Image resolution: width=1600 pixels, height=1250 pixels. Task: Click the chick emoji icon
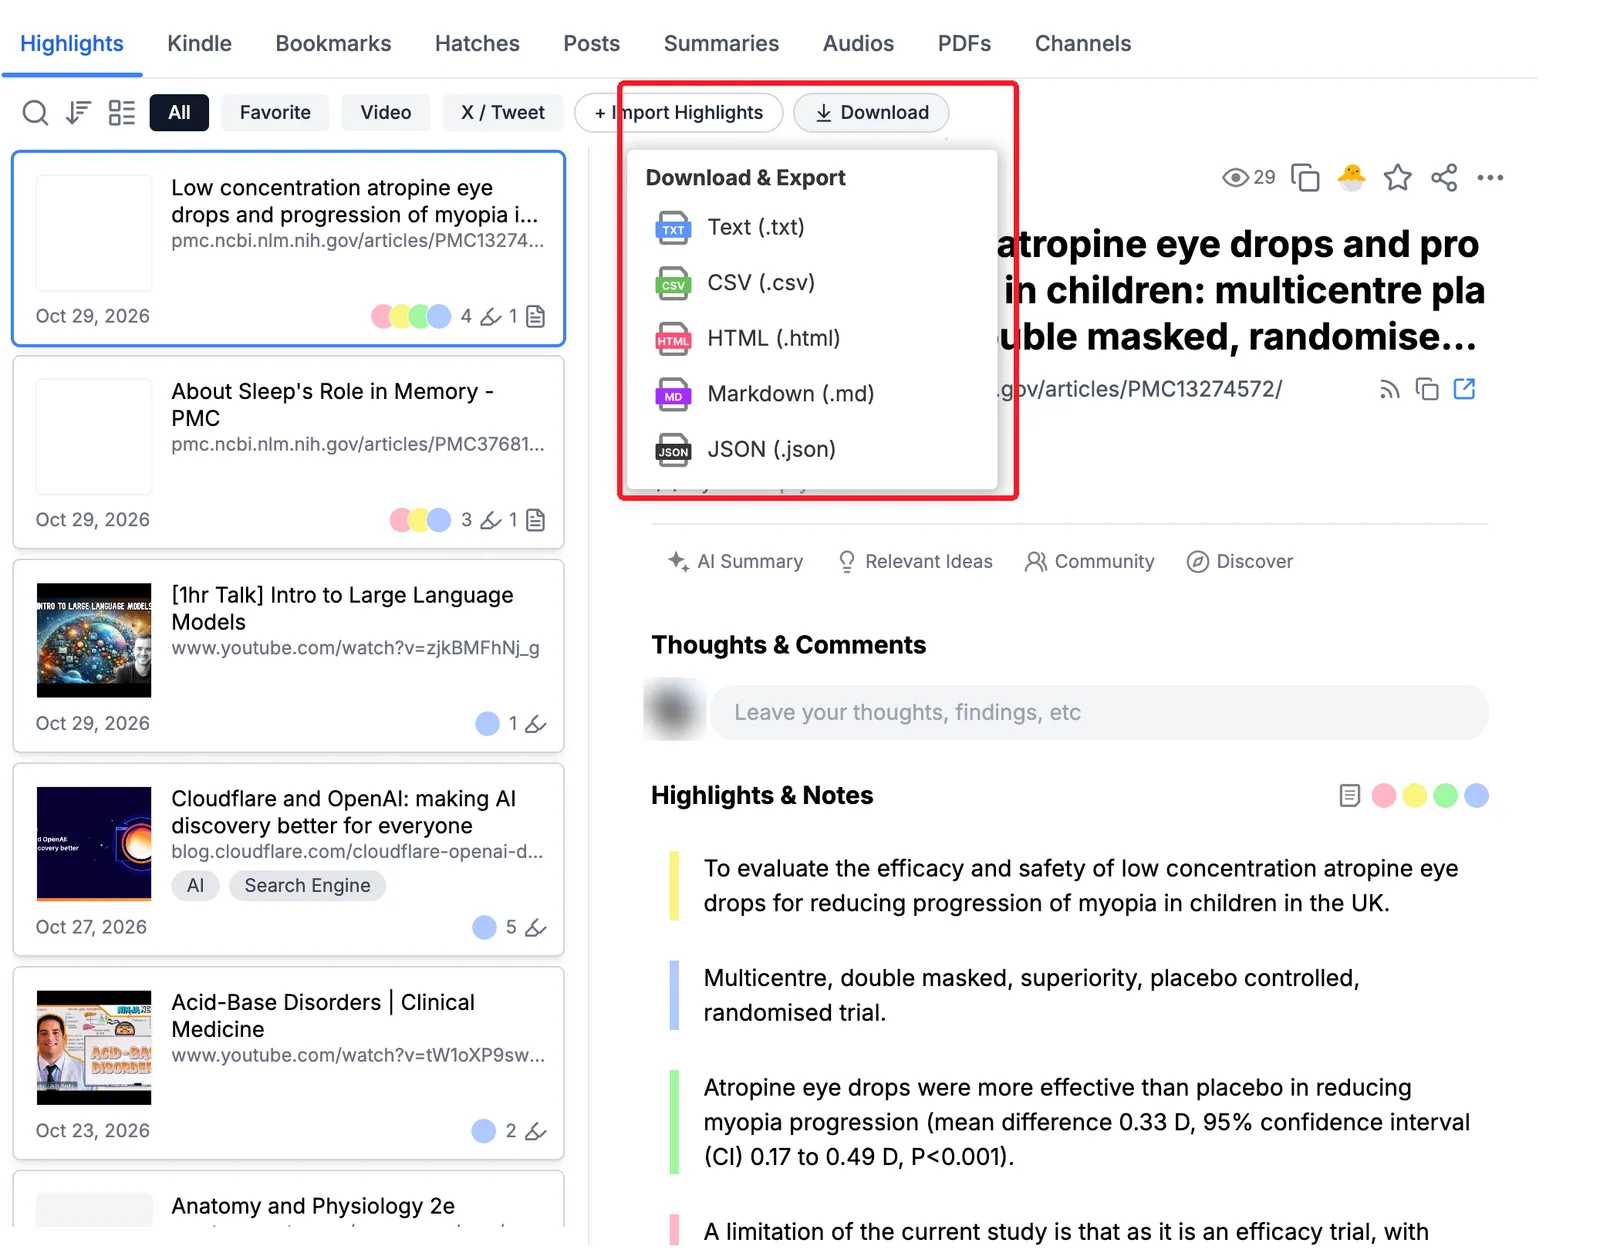pyautogui.click(x=1351, y=177)
